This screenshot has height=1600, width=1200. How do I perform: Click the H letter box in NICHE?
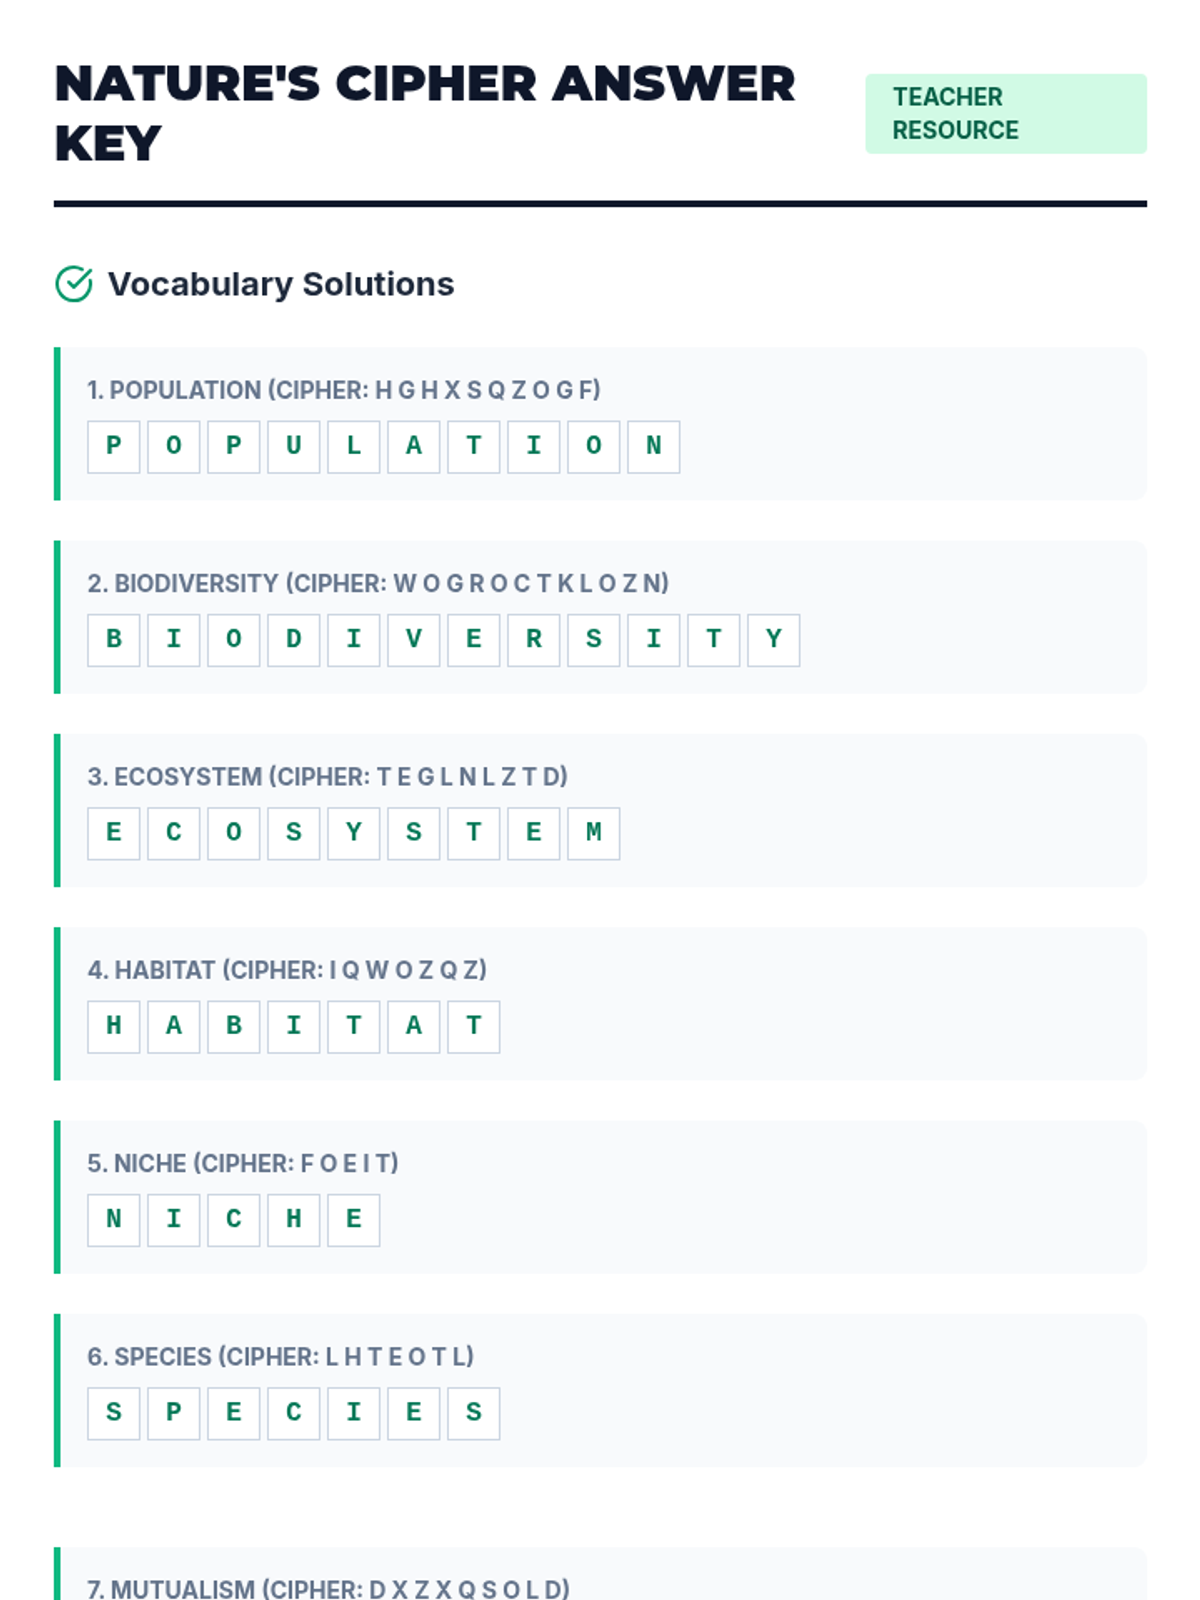(294, 1219)
